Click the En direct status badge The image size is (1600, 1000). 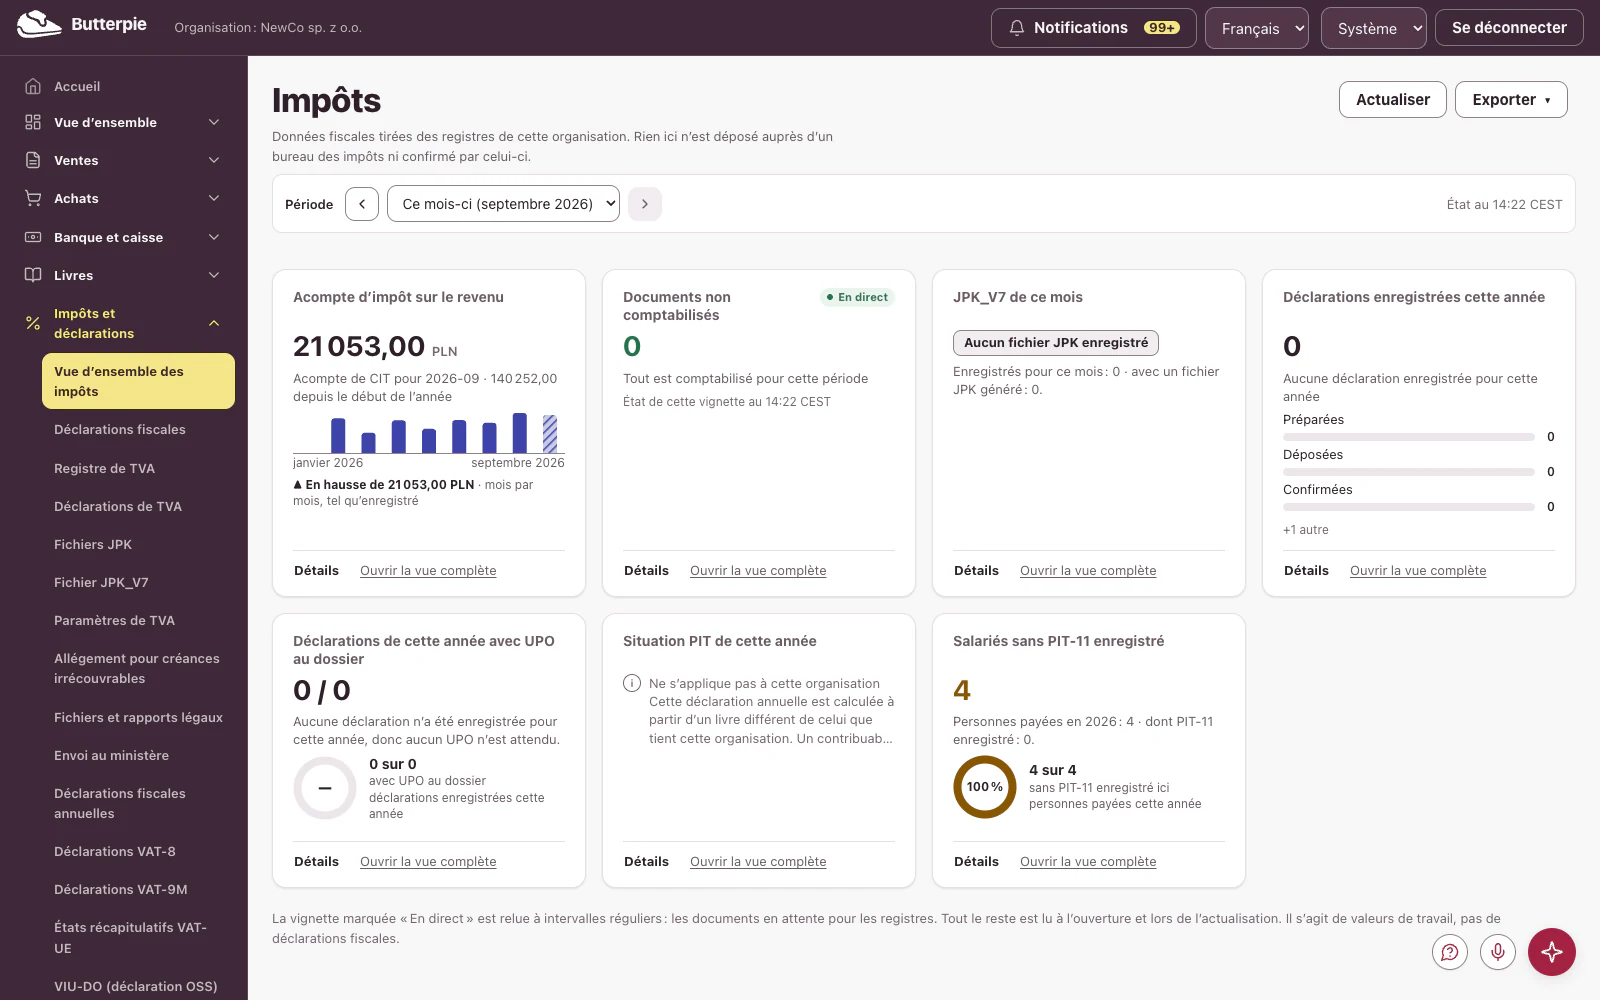[x=857, y=297]
